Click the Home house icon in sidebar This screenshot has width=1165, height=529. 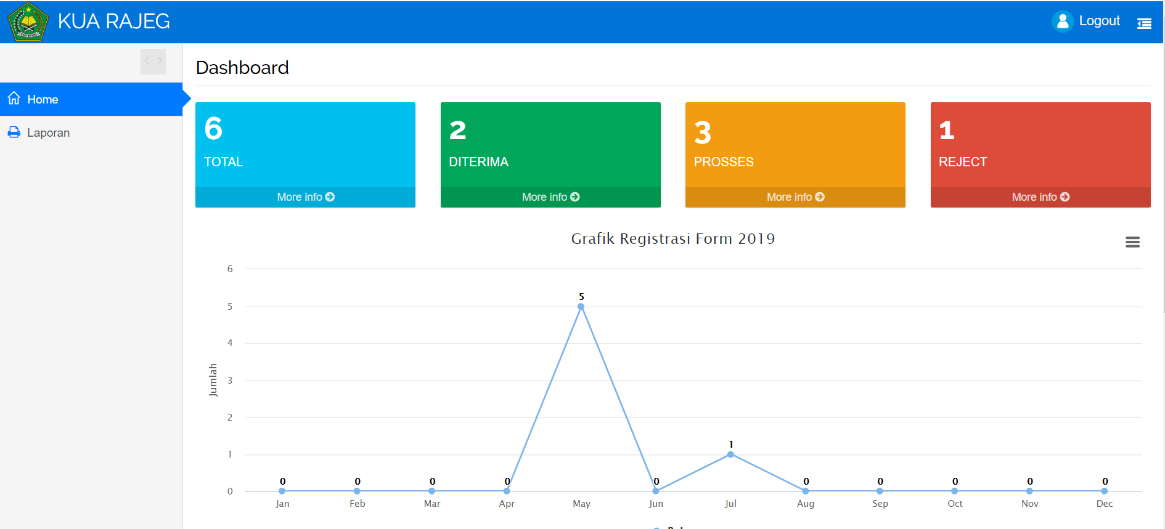click(x=13, y=99)
